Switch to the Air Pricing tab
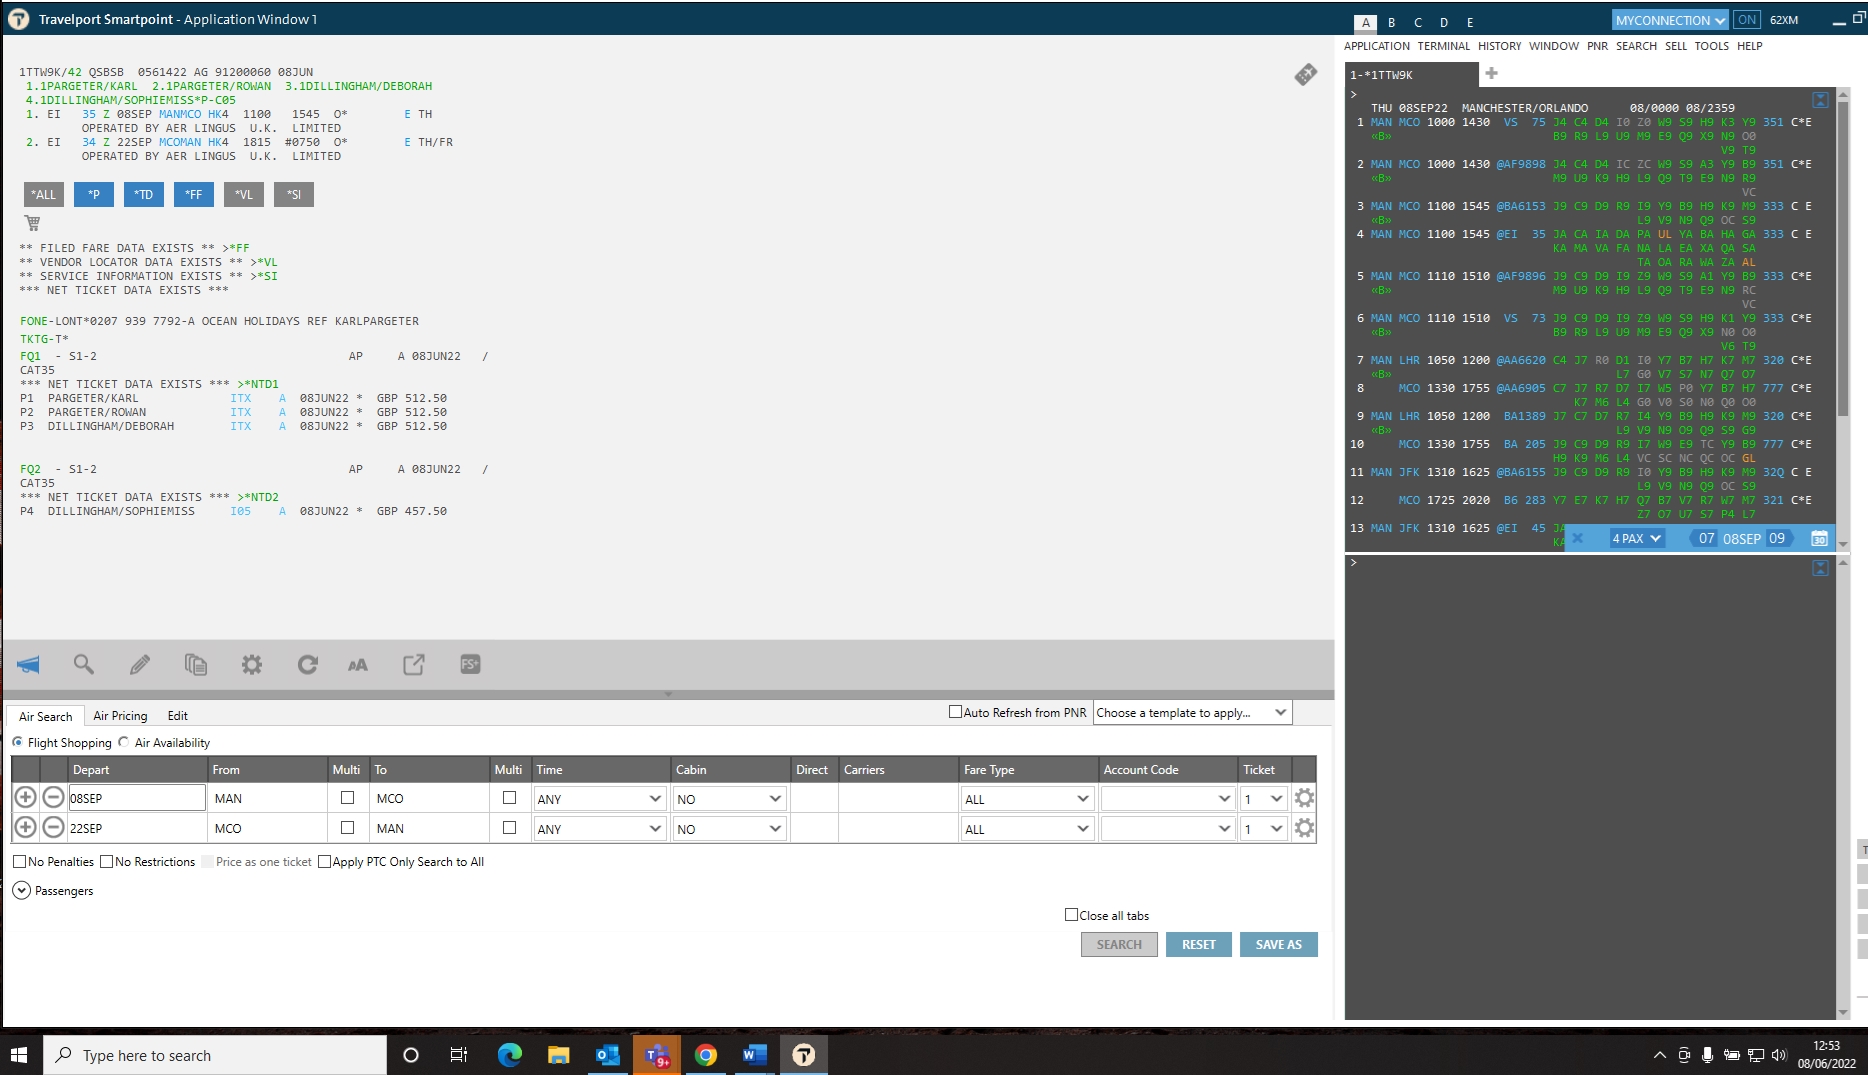Viewport: 1868px width, 1075px height. click(x=120, y=716)
